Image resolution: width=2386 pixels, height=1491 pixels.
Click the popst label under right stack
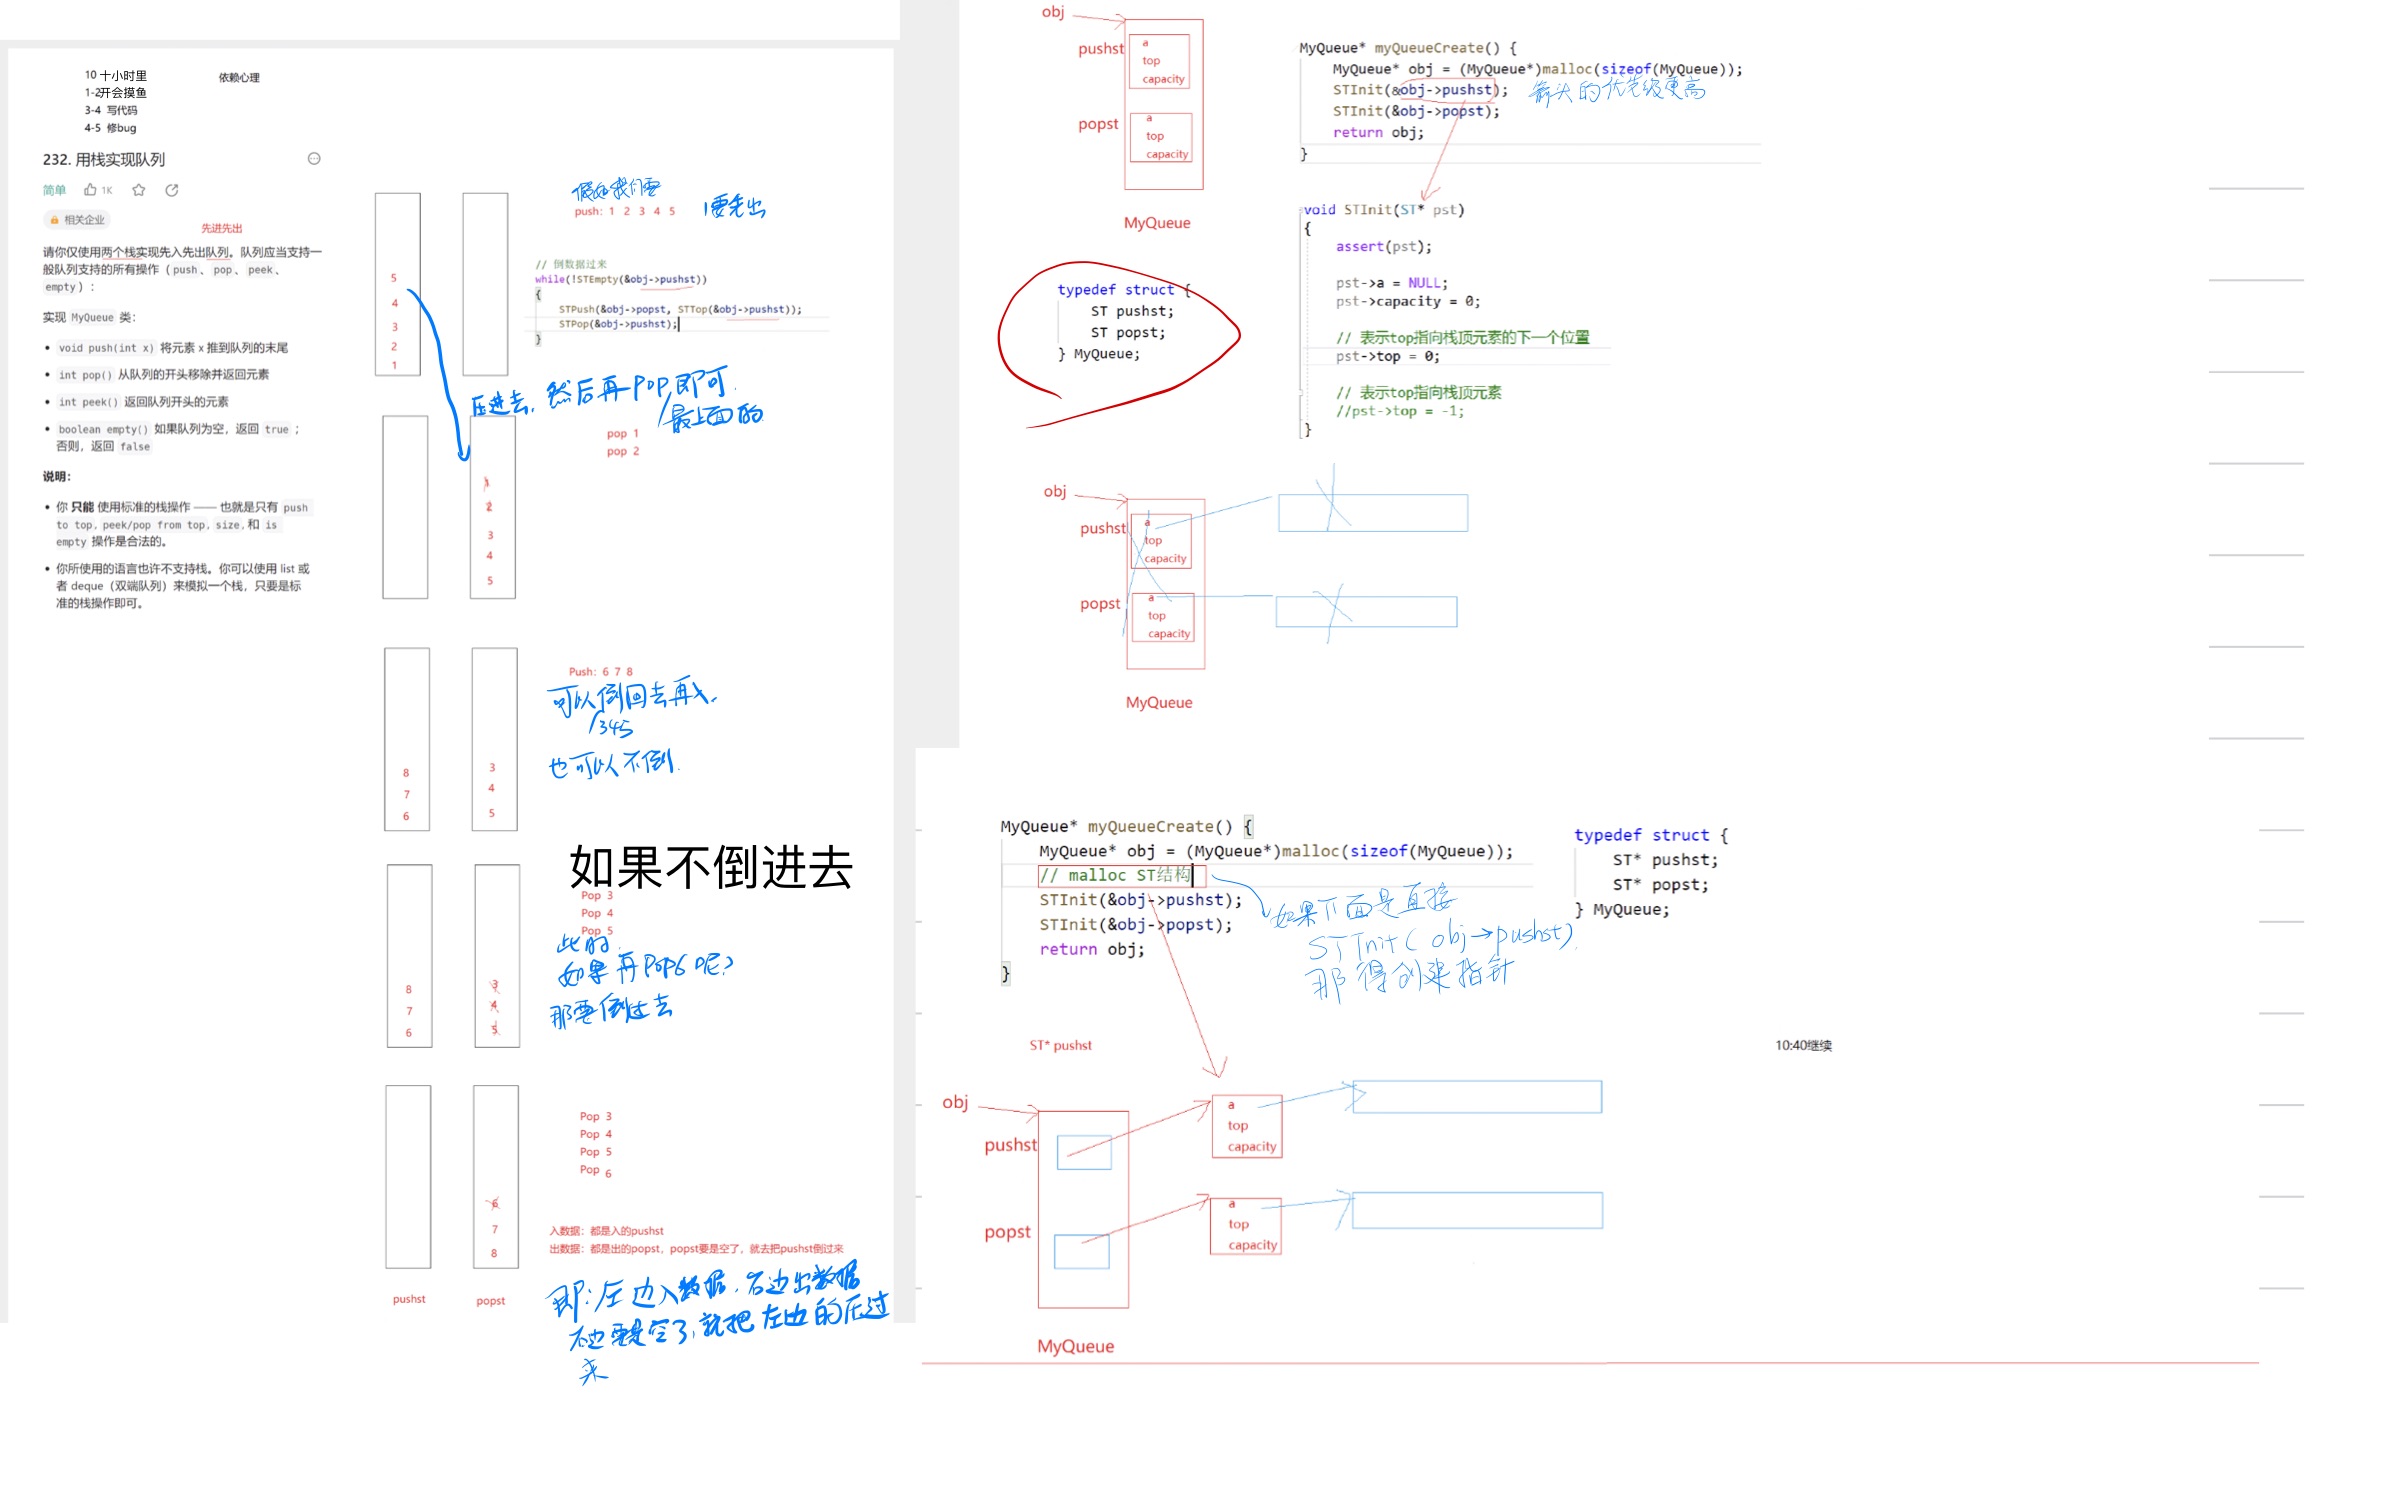coord(490,1301)
